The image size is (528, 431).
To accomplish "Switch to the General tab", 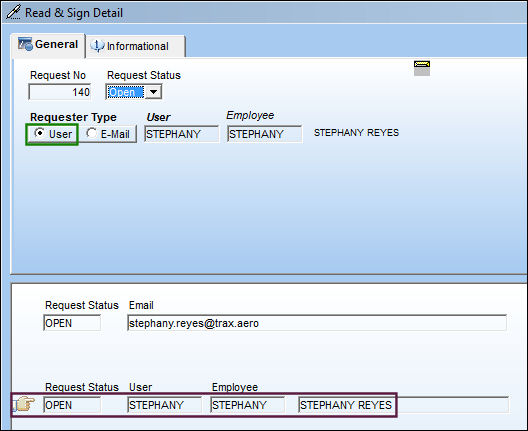I will [x=47, y=45].
